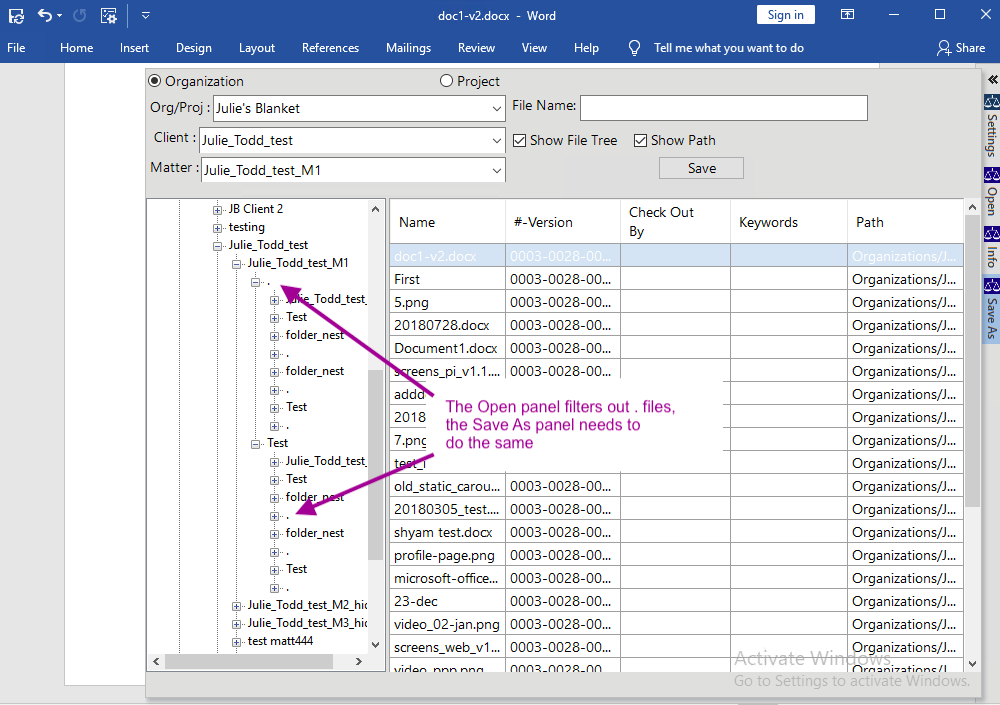The image size is (1000, 705).
Task: Click tree horizontal scroll right arrow
Action: coord(359,662)
